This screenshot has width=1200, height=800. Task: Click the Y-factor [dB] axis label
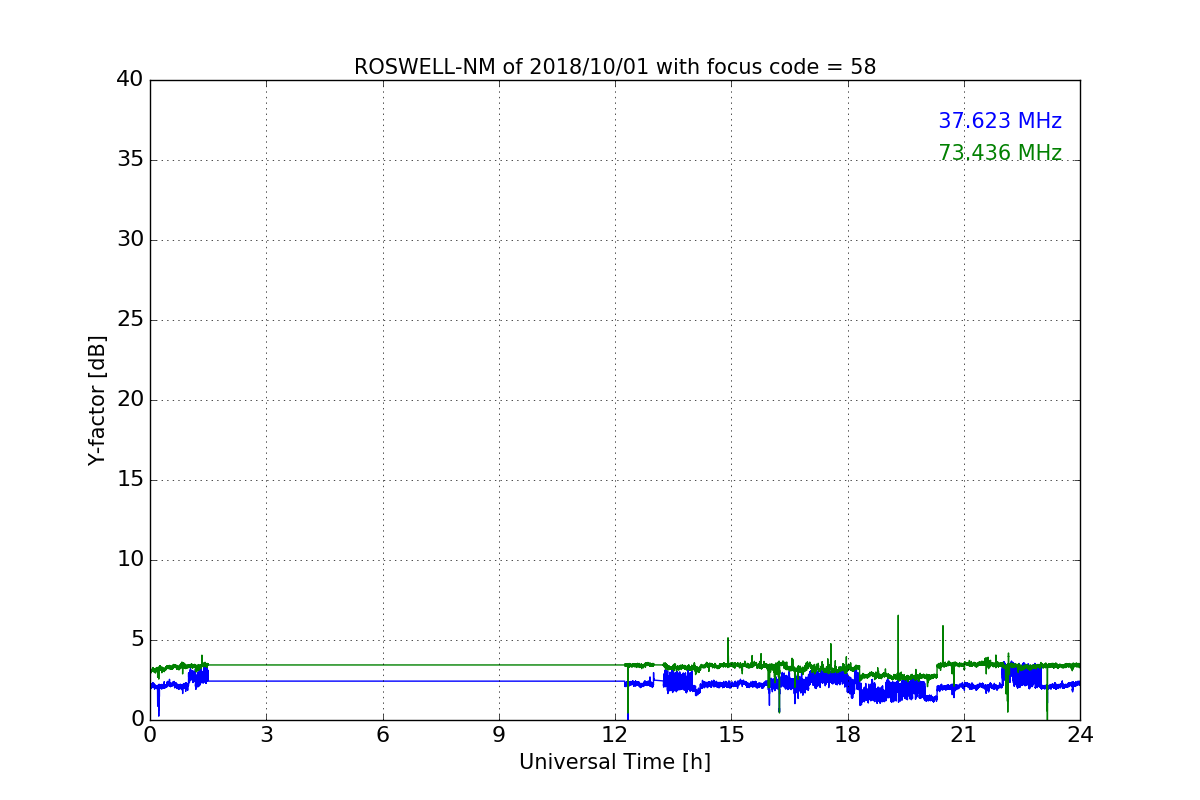[x=97, y=400]
